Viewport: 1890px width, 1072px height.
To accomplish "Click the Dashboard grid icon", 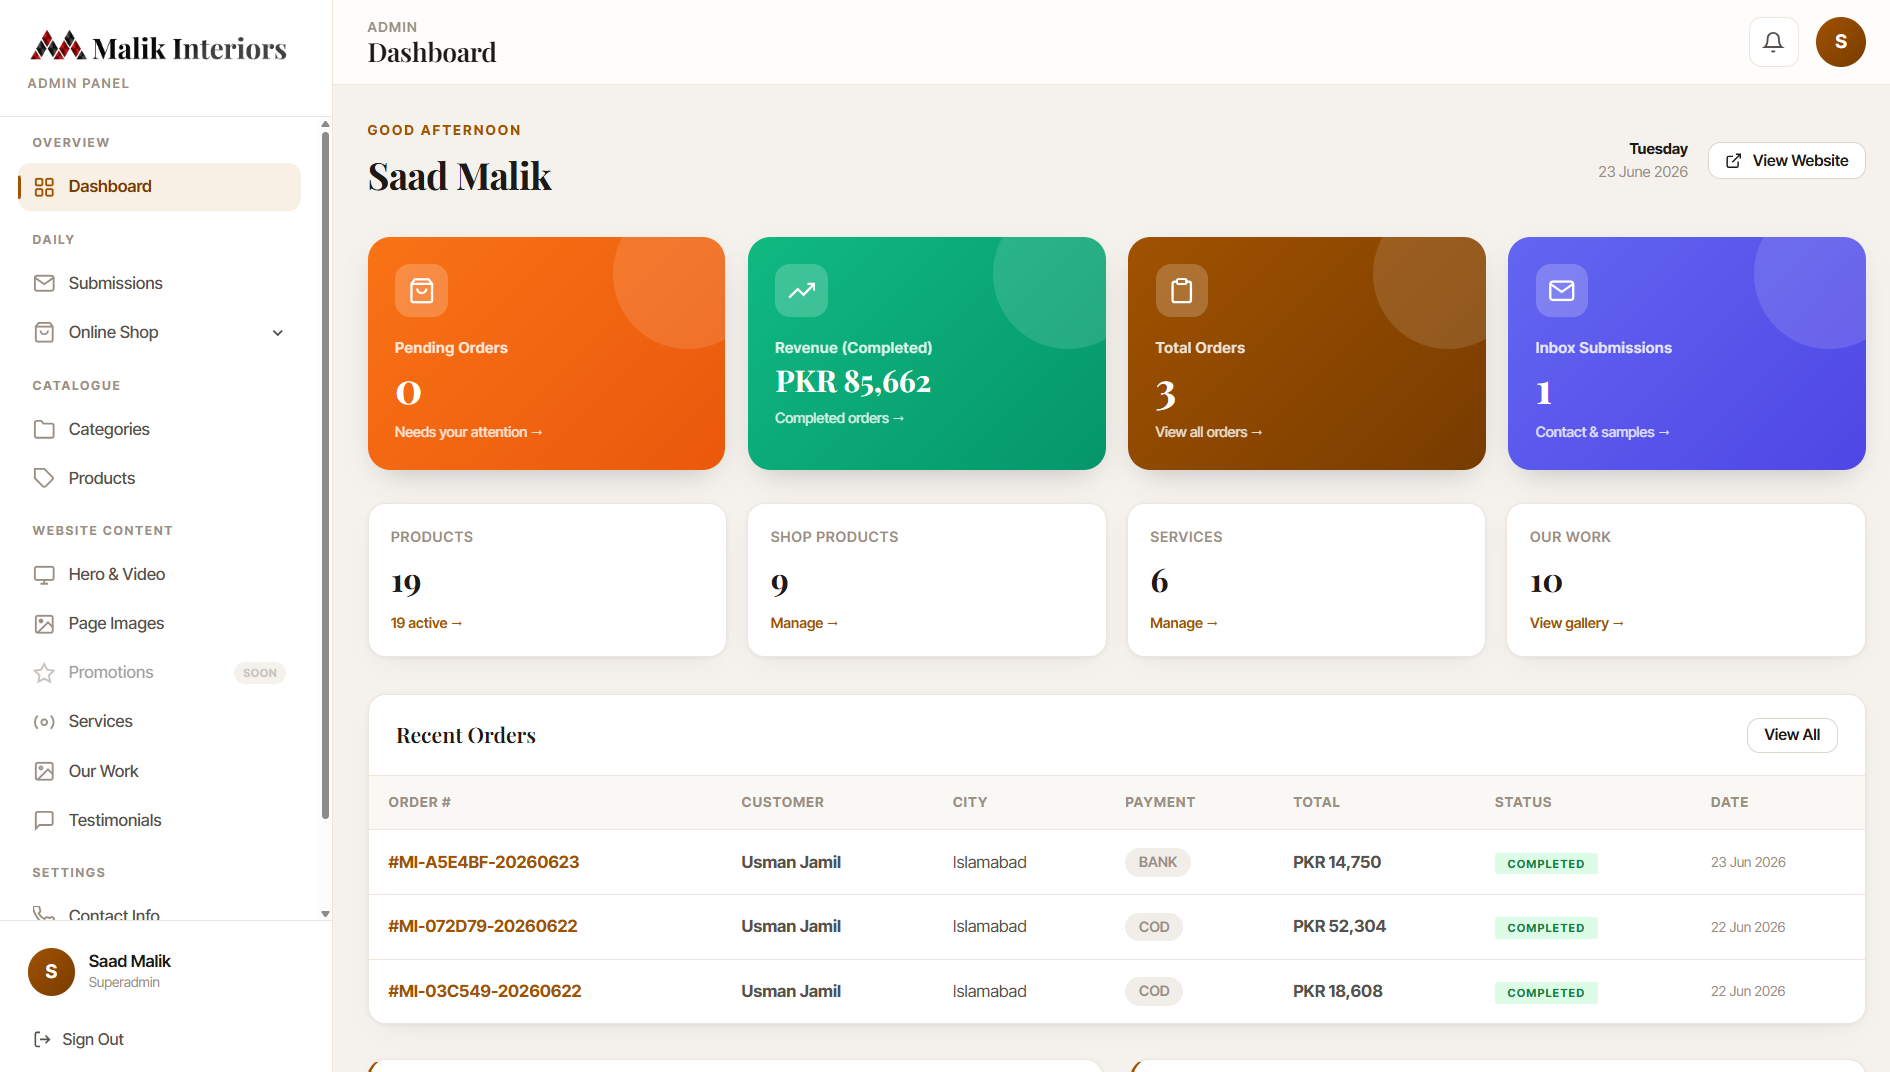I will click(x=44, y=187).
